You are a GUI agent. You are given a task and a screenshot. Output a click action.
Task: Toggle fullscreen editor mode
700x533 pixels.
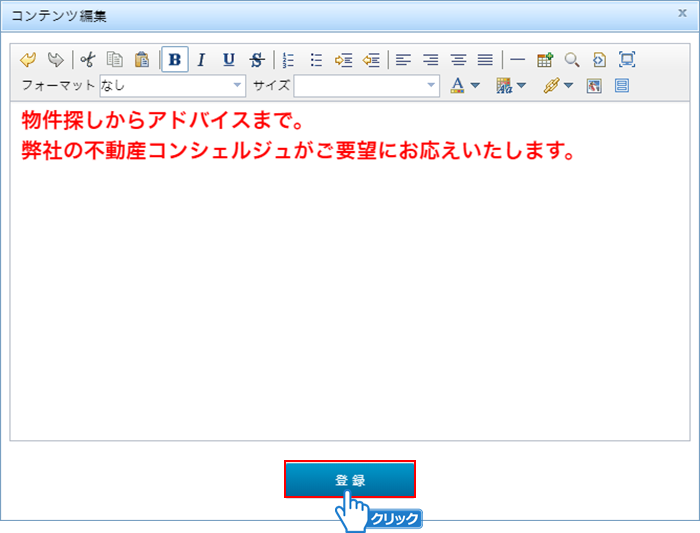coord(627,60)
